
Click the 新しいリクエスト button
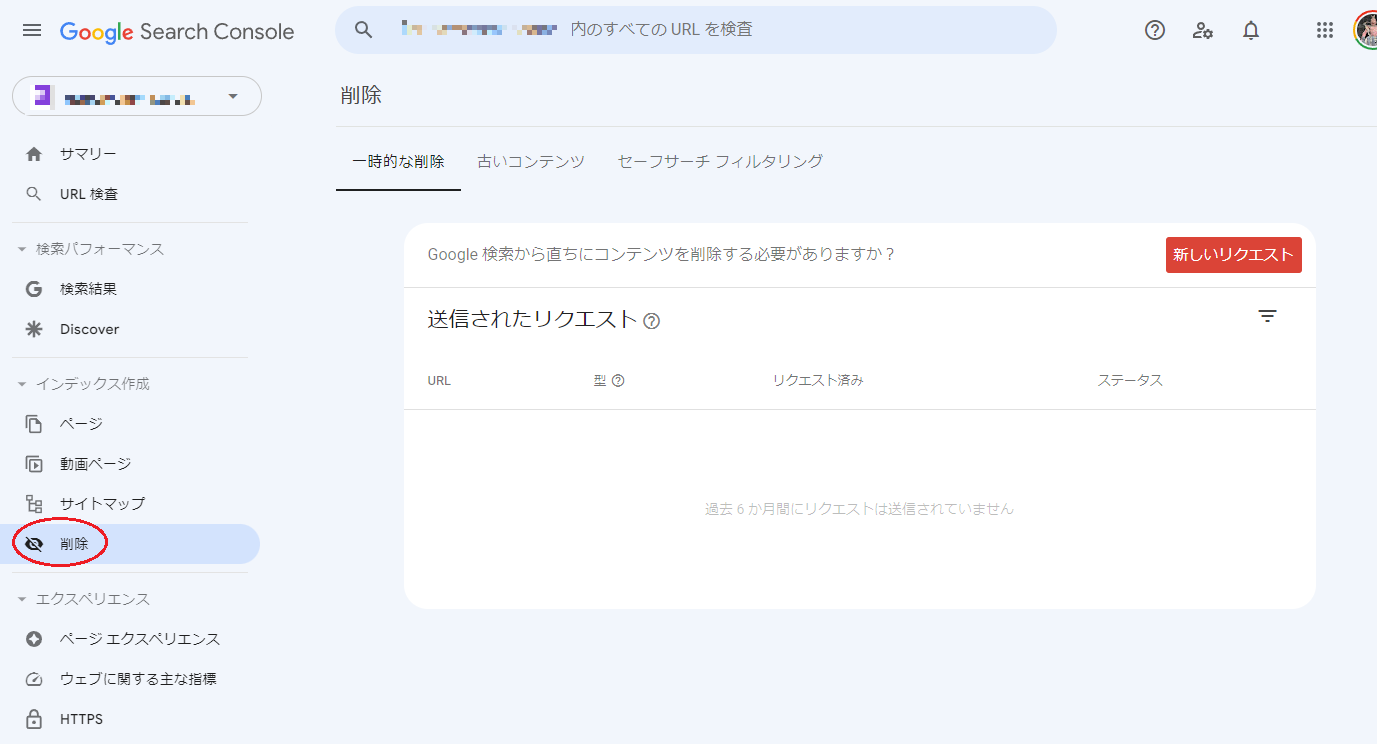tap(1233, 255)
